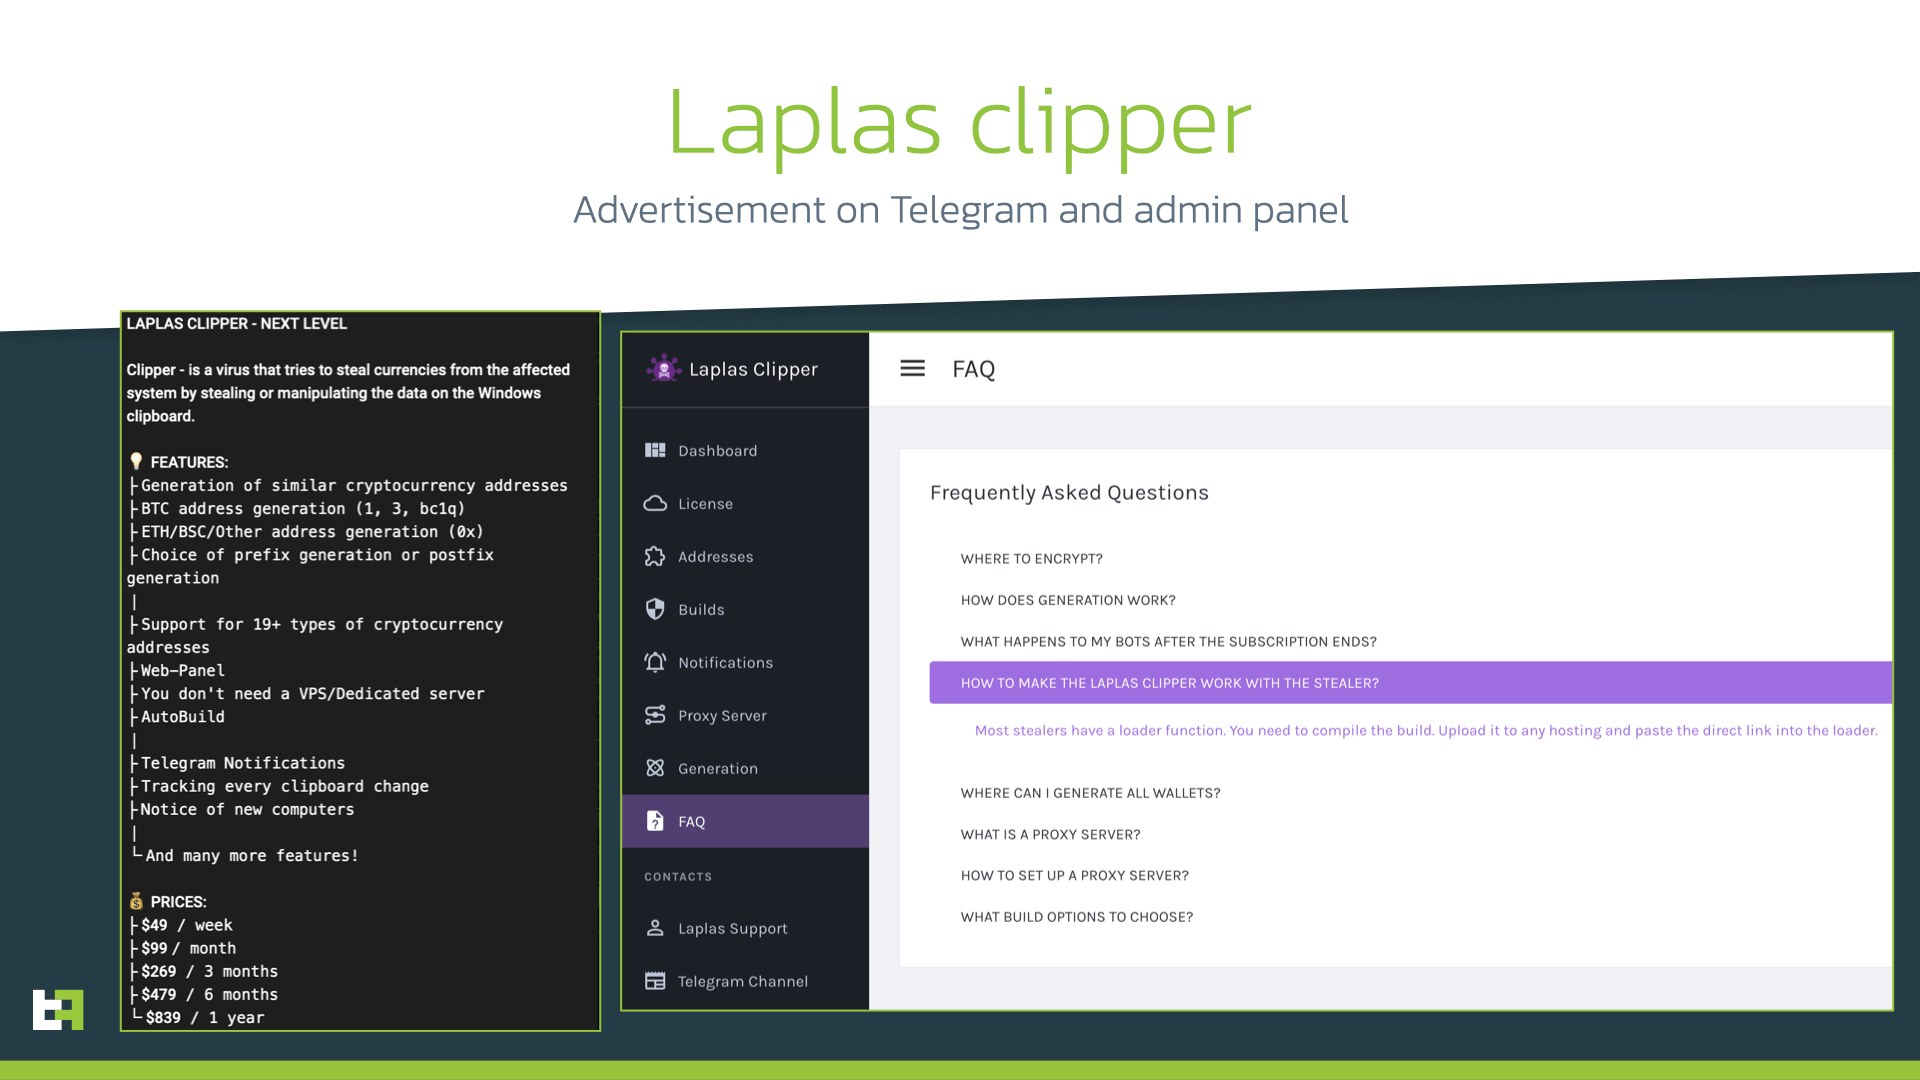Click the Laplas Clipper brand title

click(753, 370)
